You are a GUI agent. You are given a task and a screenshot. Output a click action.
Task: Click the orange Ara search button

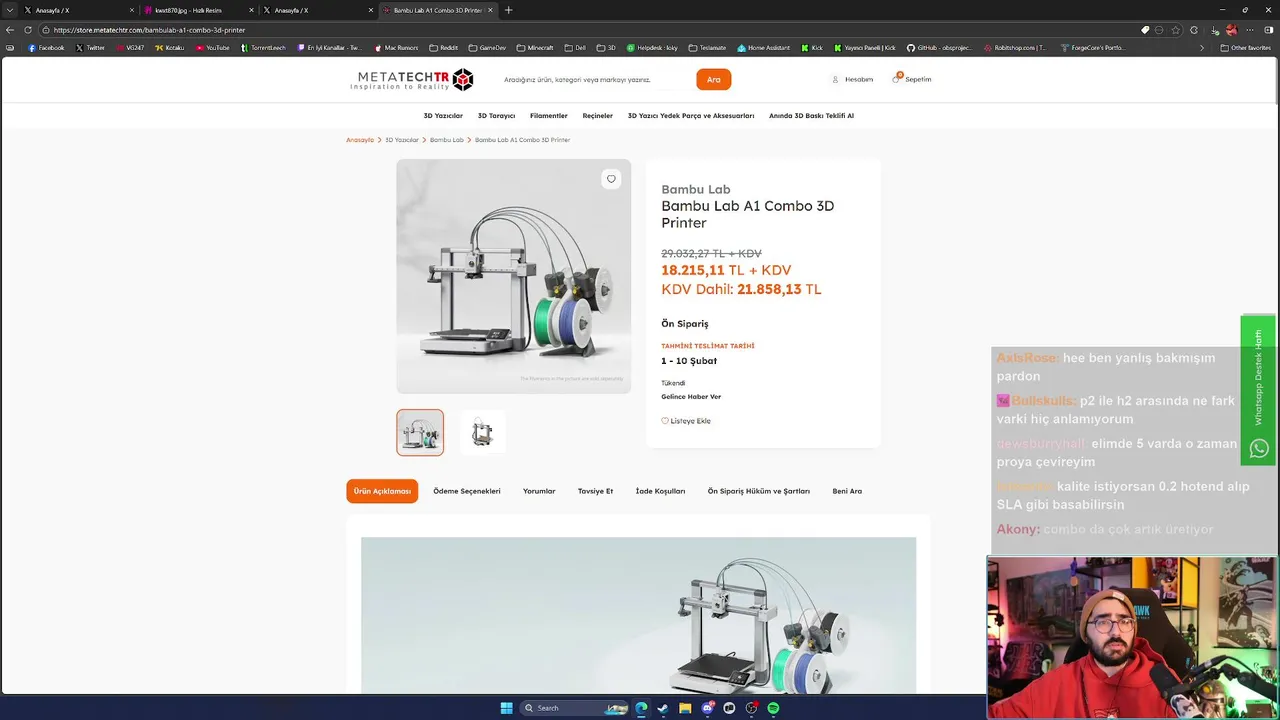click(713, 79)
